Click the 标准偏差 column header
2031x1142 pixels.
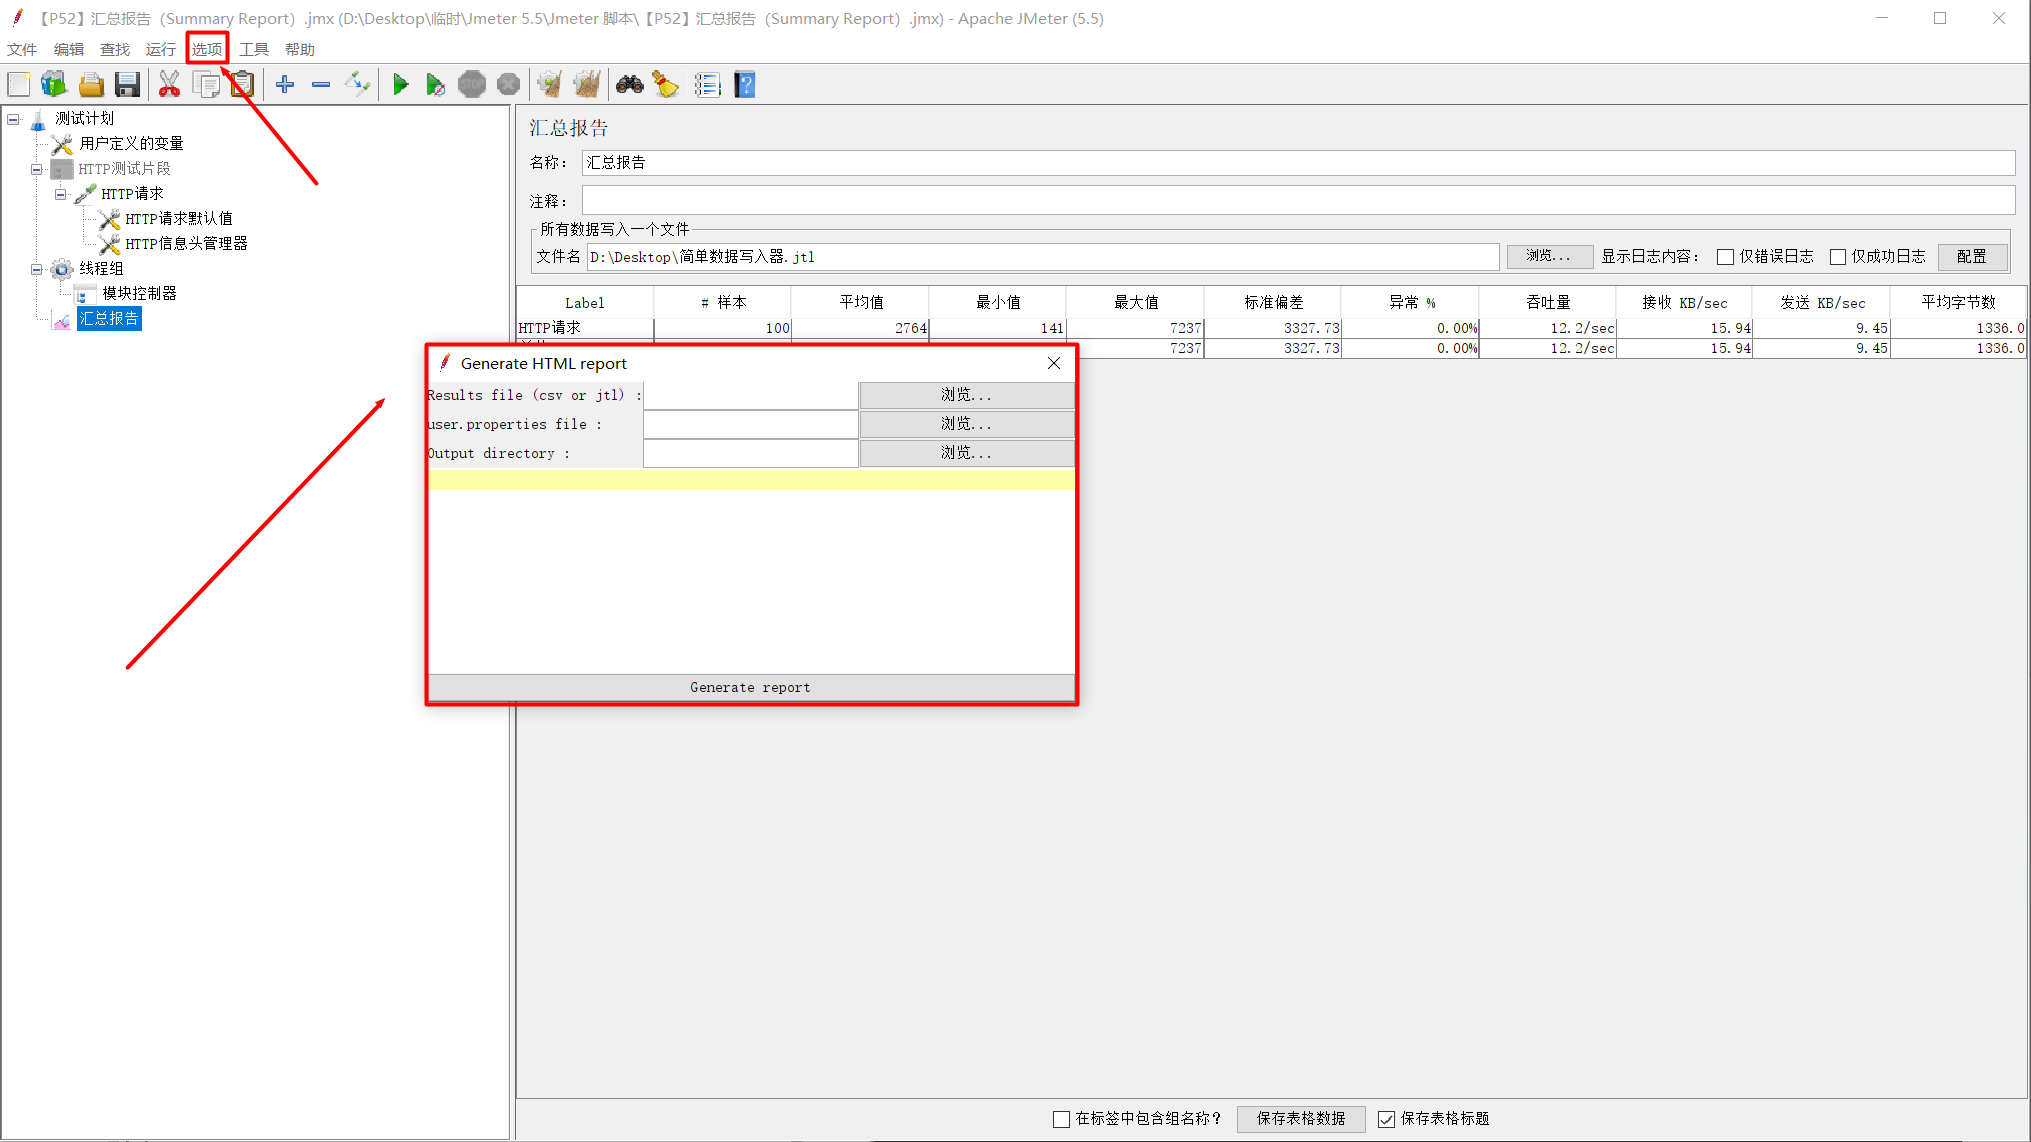[1273, 302]
